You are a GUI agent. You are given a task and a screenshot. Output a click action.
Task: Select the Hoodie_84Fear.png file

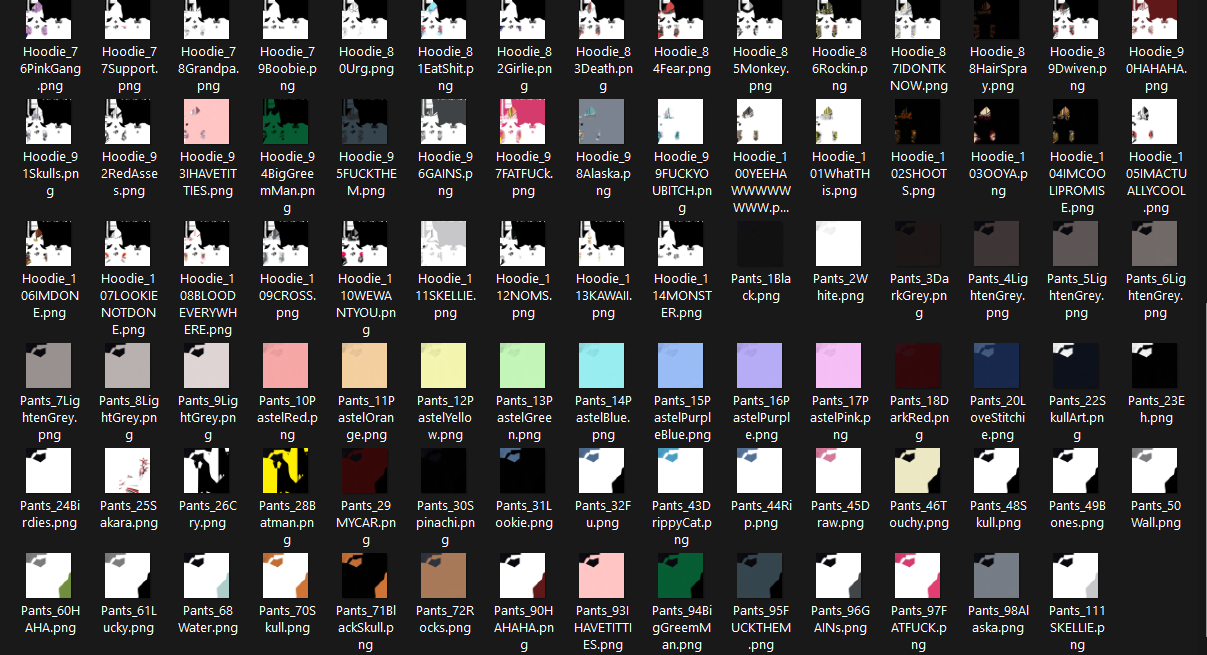point(680,40)
